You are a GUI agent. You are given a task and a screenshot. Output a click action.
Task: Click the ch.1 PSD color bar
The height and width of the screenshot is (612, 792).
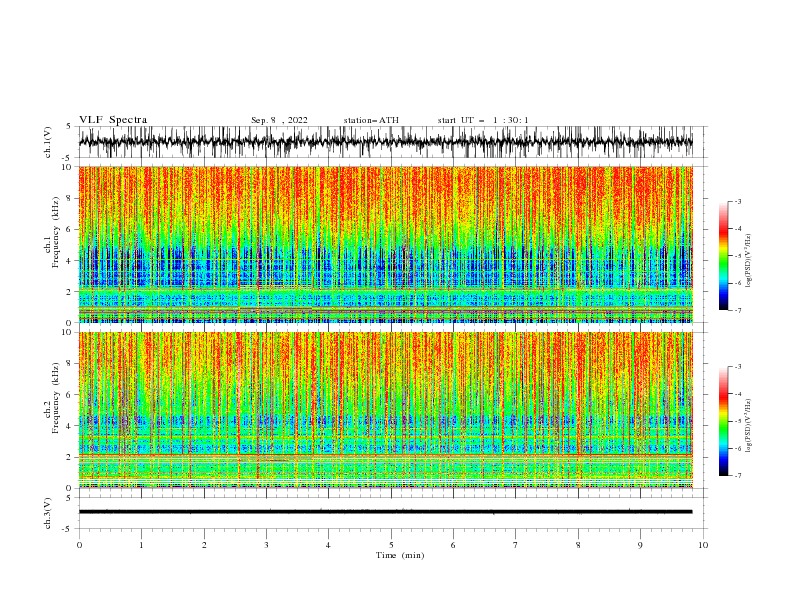(x=723, y=256)
